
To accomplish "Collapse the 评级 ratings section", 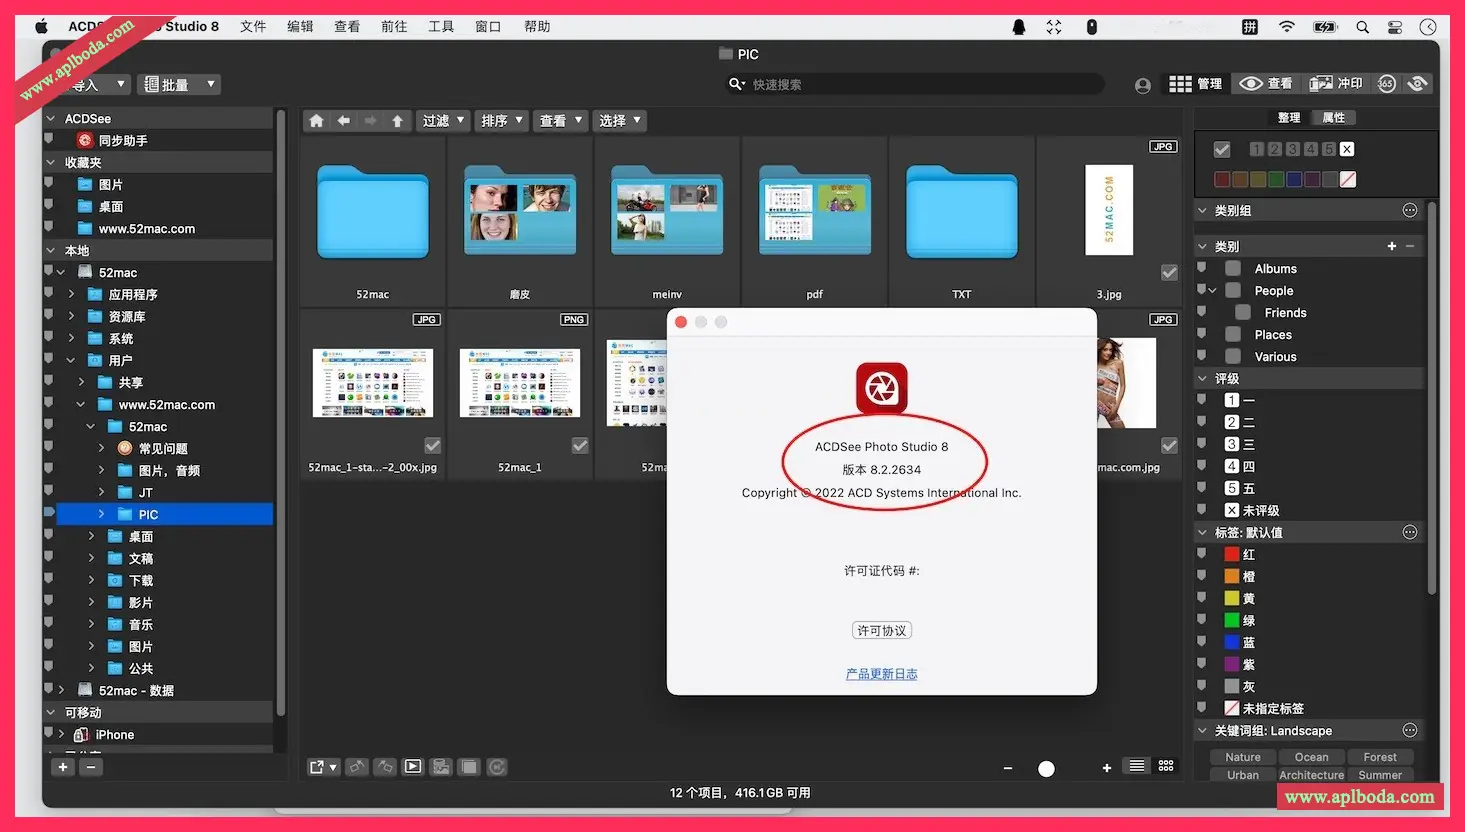I will [1202, 378].
